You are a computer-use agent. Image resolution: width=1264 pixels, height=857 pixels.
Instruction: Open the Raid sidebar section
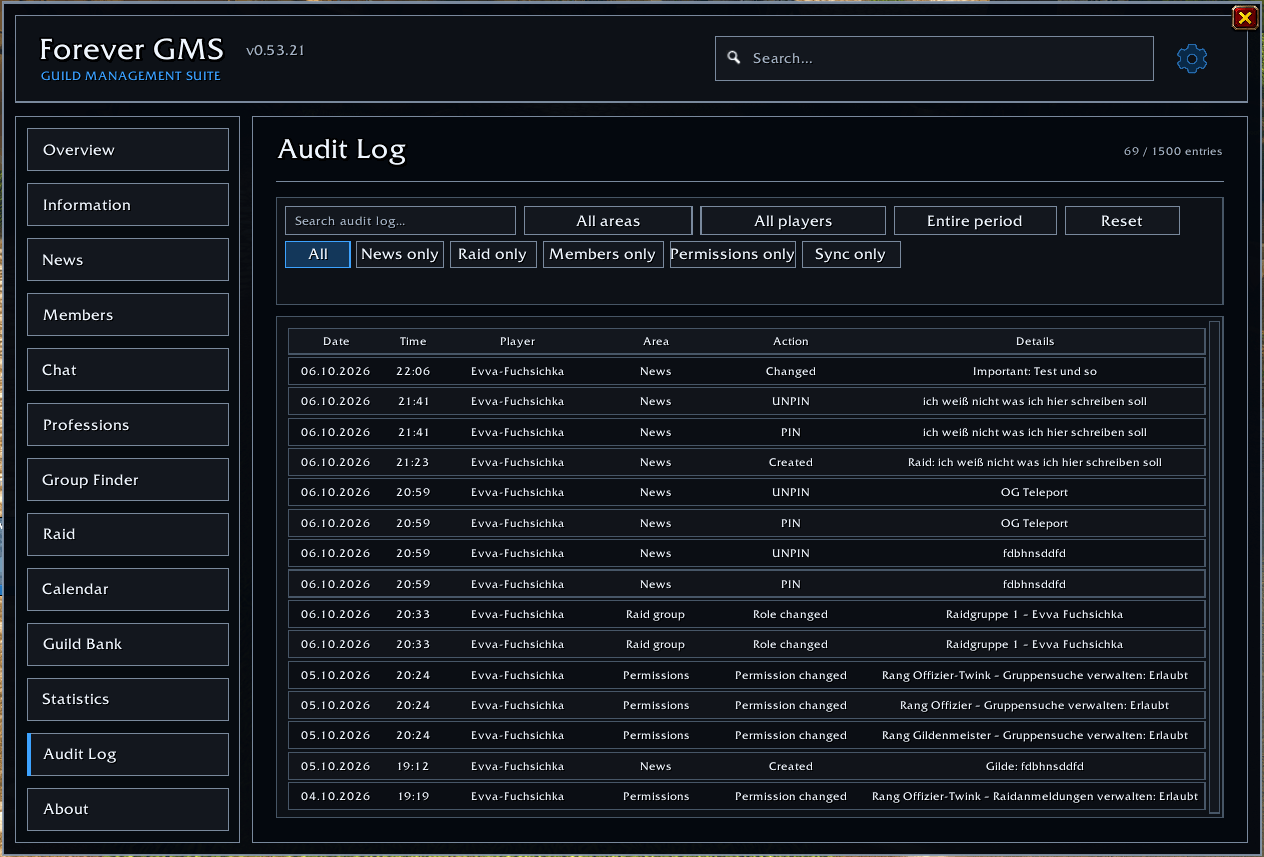(x=128, y=534)
